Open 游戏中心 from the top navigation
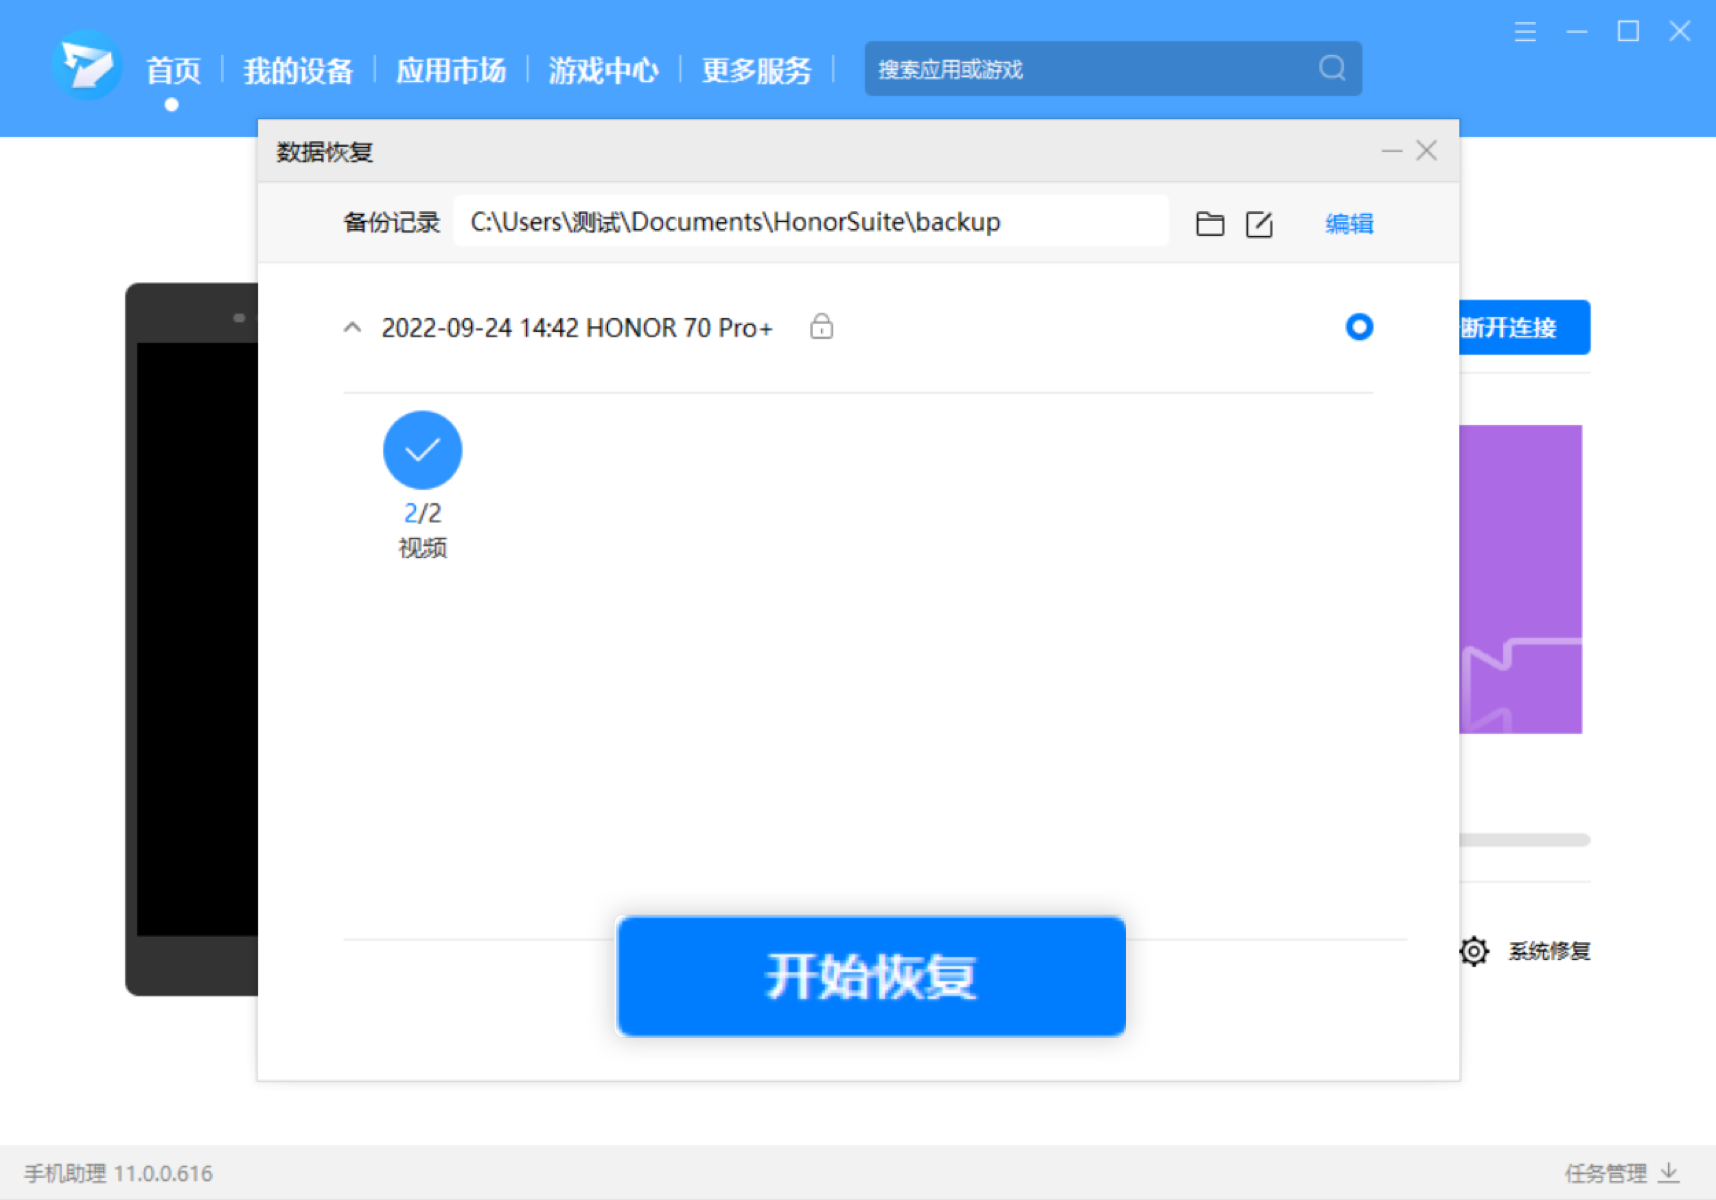 (x=602, y=70)
